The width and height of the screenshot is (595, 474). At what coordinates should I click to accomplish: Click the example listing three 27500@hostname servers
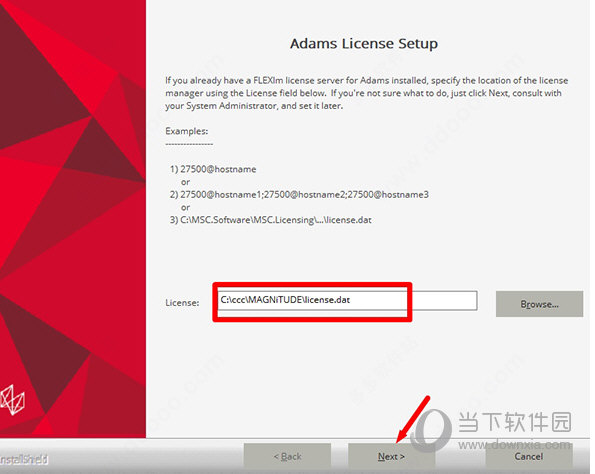[x=299, y=195]
